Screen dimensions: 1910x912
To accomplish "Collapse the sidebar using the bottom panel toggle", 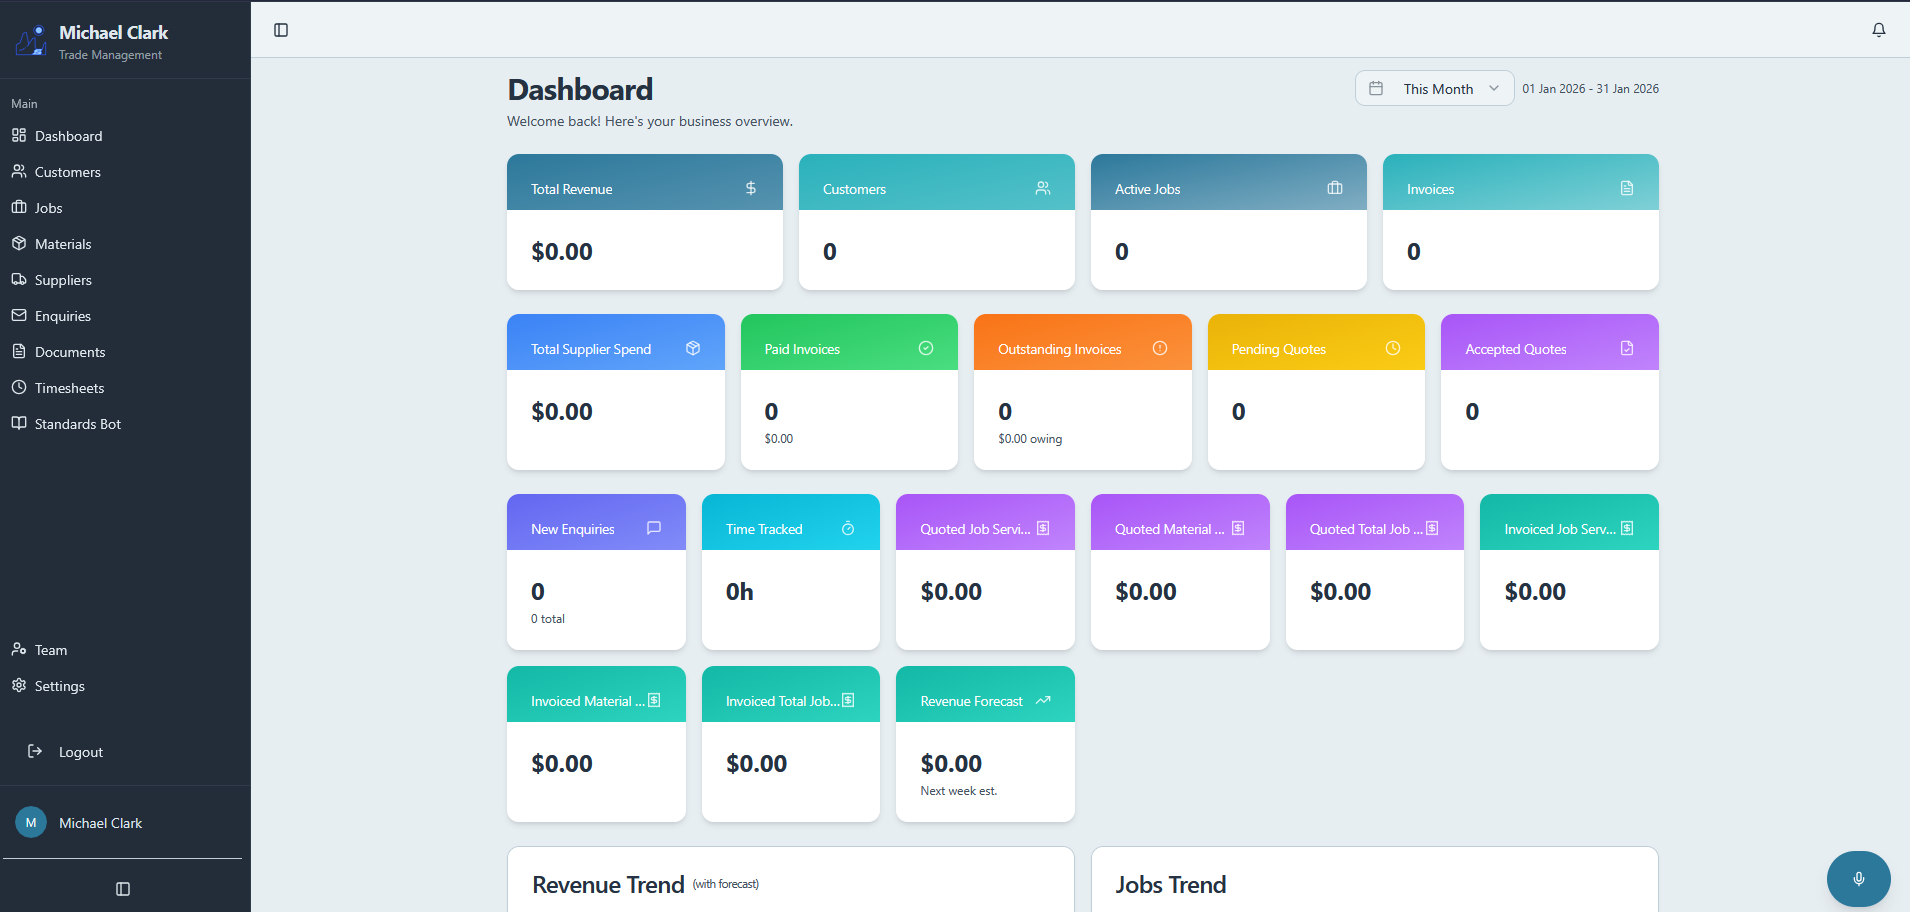I will coord(122,888).
